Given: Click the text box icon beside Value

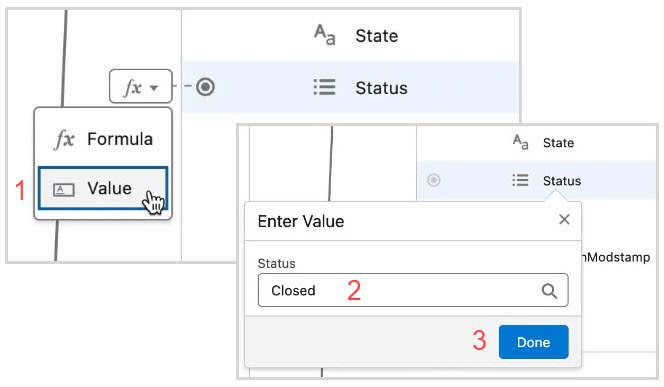Looking at the screenshot, I should (64, 189).
